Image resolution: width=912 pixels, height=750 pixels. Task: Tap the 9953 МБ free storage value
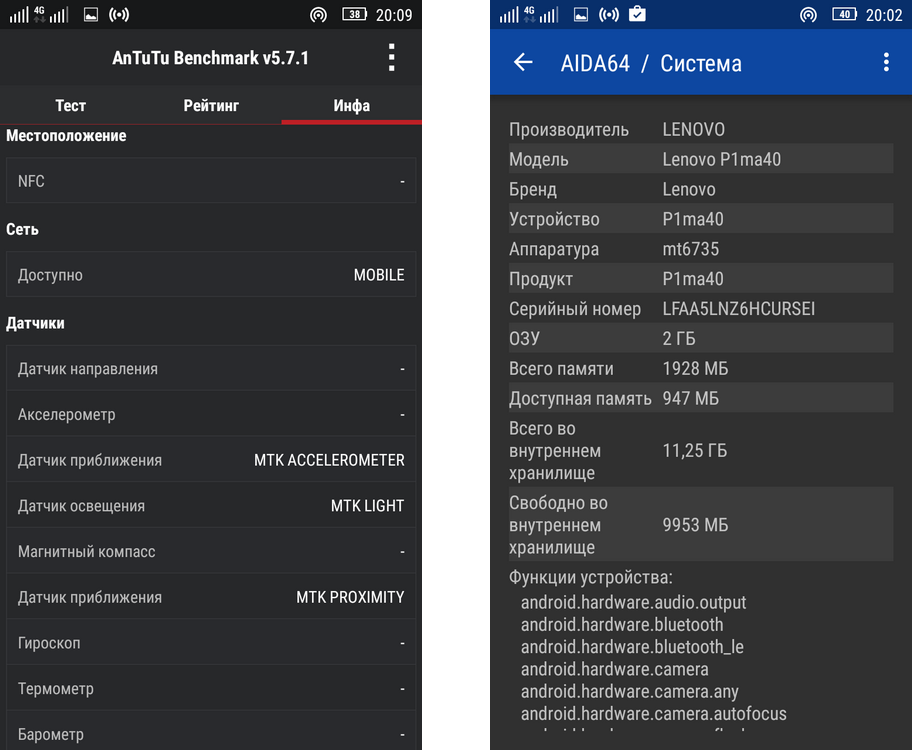695,525
